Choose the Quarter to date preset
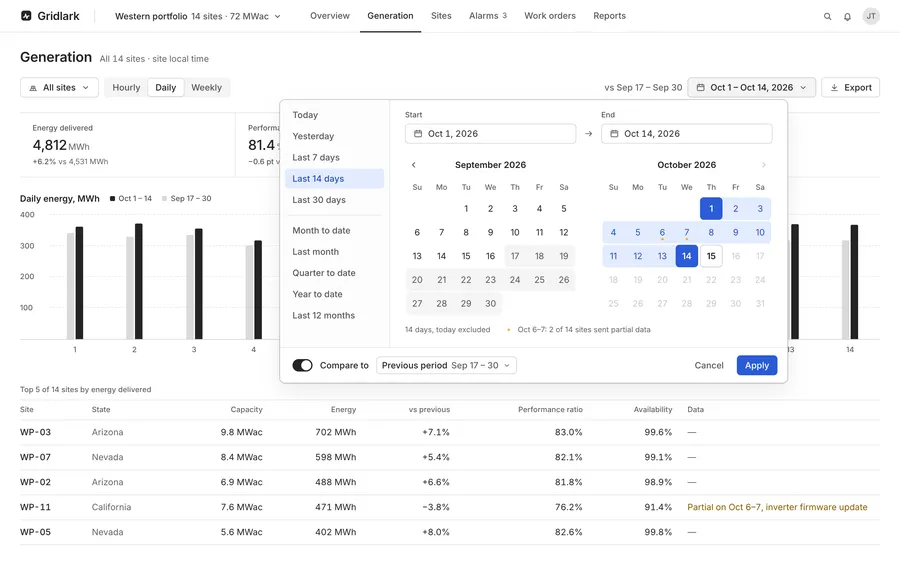 [x=334, y=273]
